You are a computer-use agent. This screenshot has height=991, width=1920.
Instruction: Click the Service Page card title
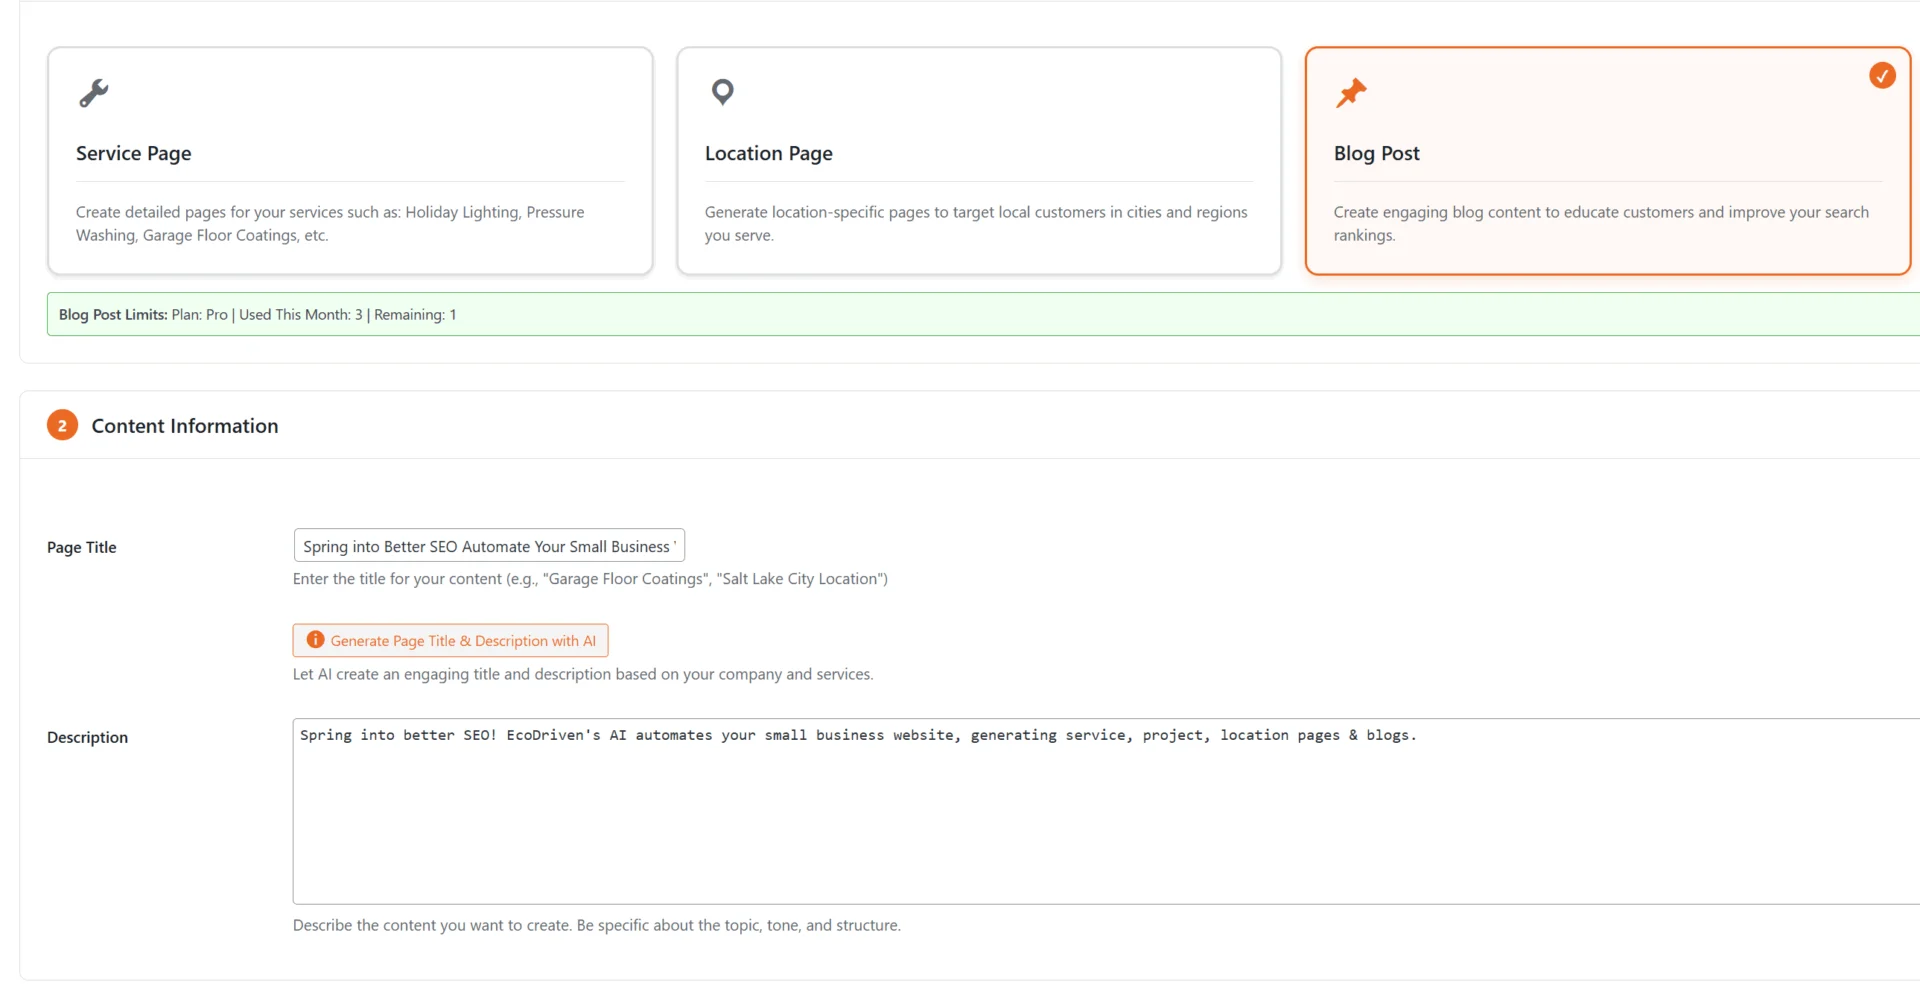coord(133,153)
